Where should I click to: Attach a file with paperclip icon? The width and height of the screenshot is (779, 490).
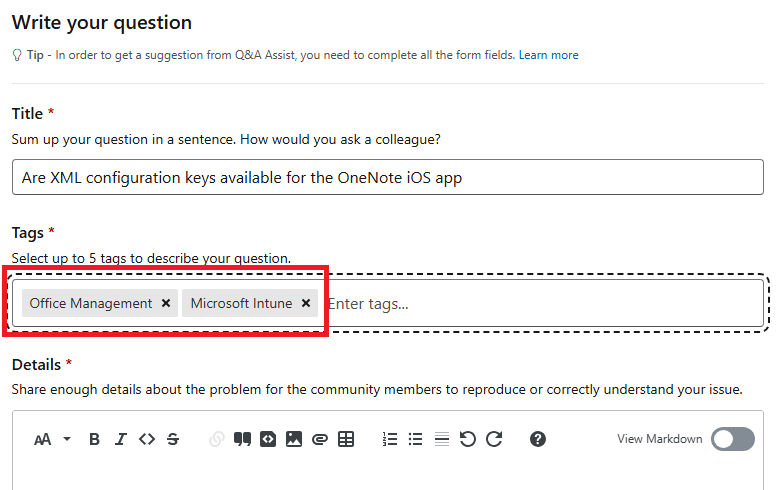(x=320, y=439)
